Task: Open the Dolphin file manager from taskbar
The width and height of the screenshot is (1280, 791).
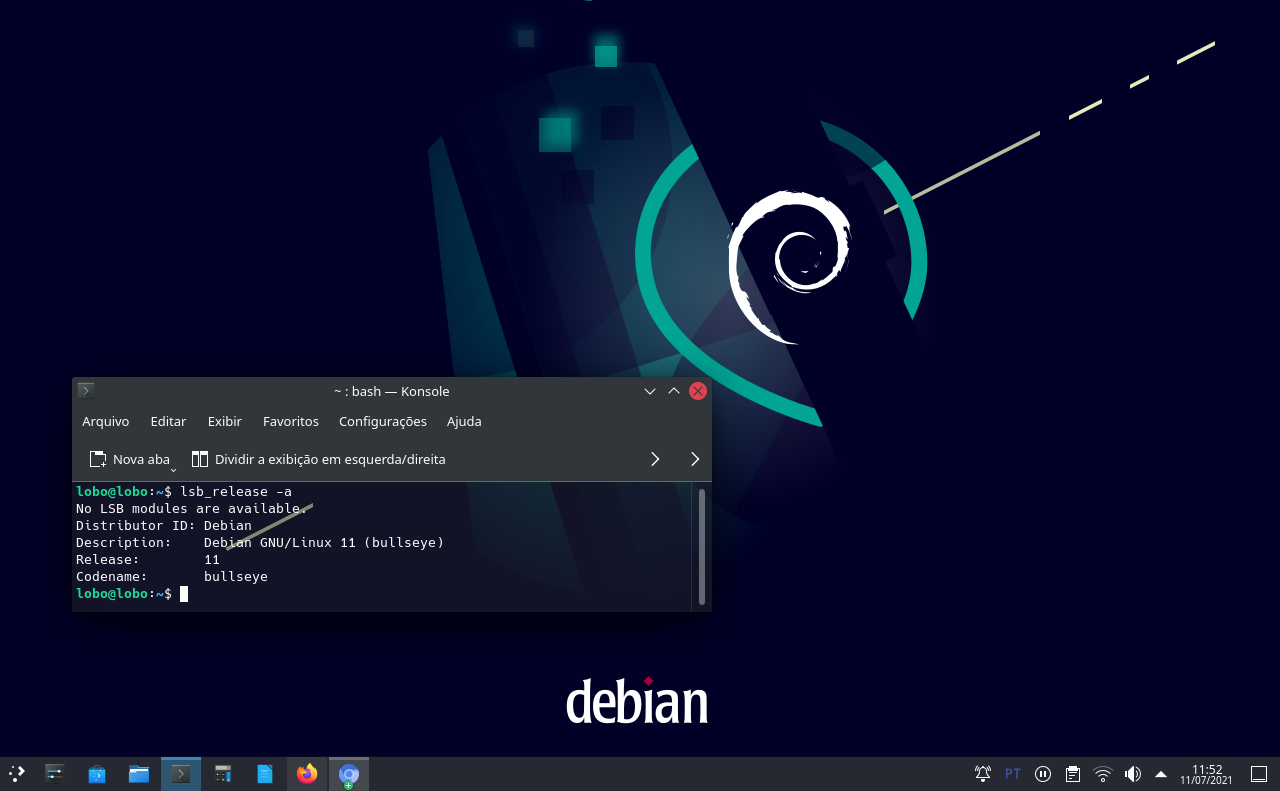Action: click(138, 773)
